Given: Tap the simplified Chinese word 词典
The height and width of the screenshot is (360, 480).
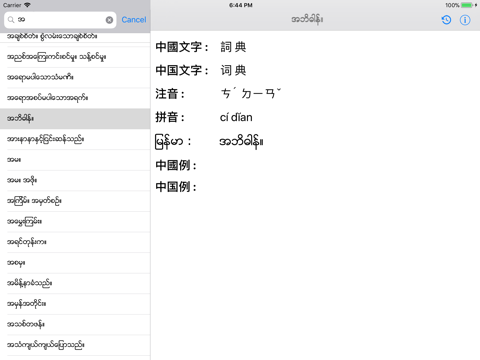Looking at the screenshot, I should (x=233, y=70).
